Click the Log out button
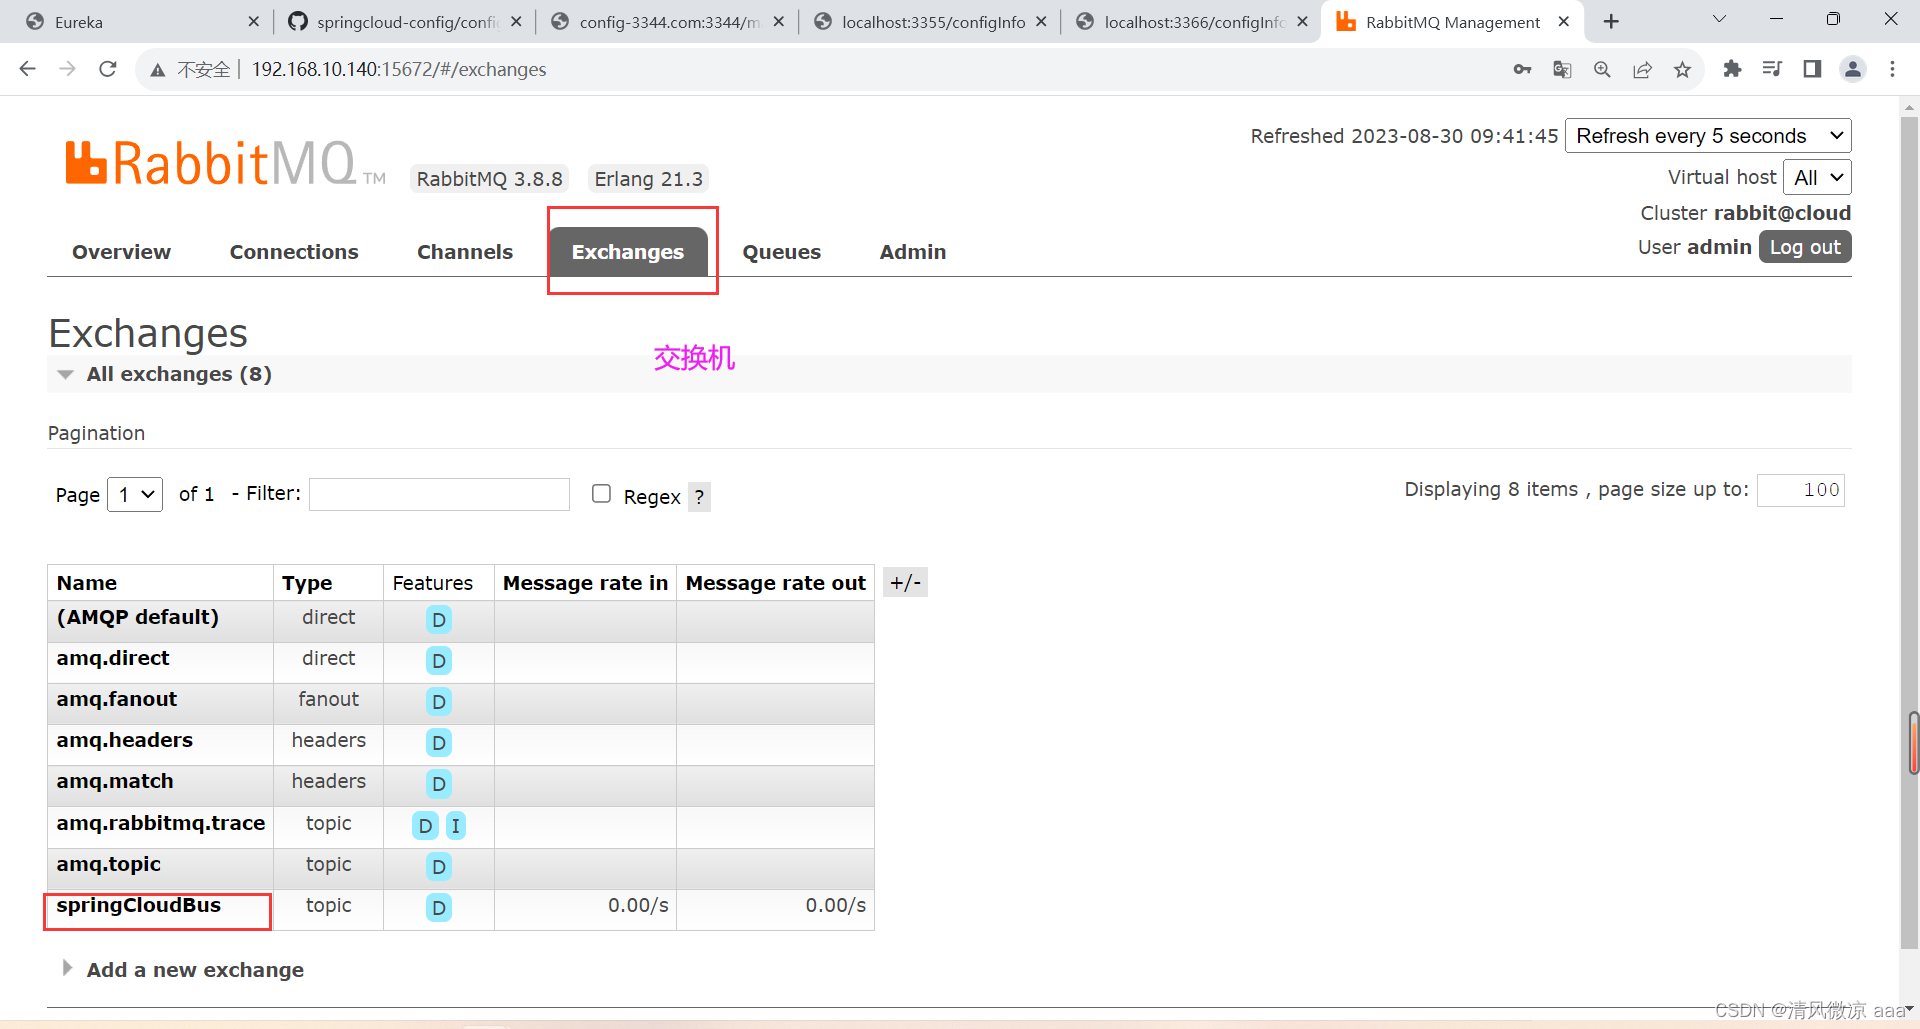 tap(1805, 247)
